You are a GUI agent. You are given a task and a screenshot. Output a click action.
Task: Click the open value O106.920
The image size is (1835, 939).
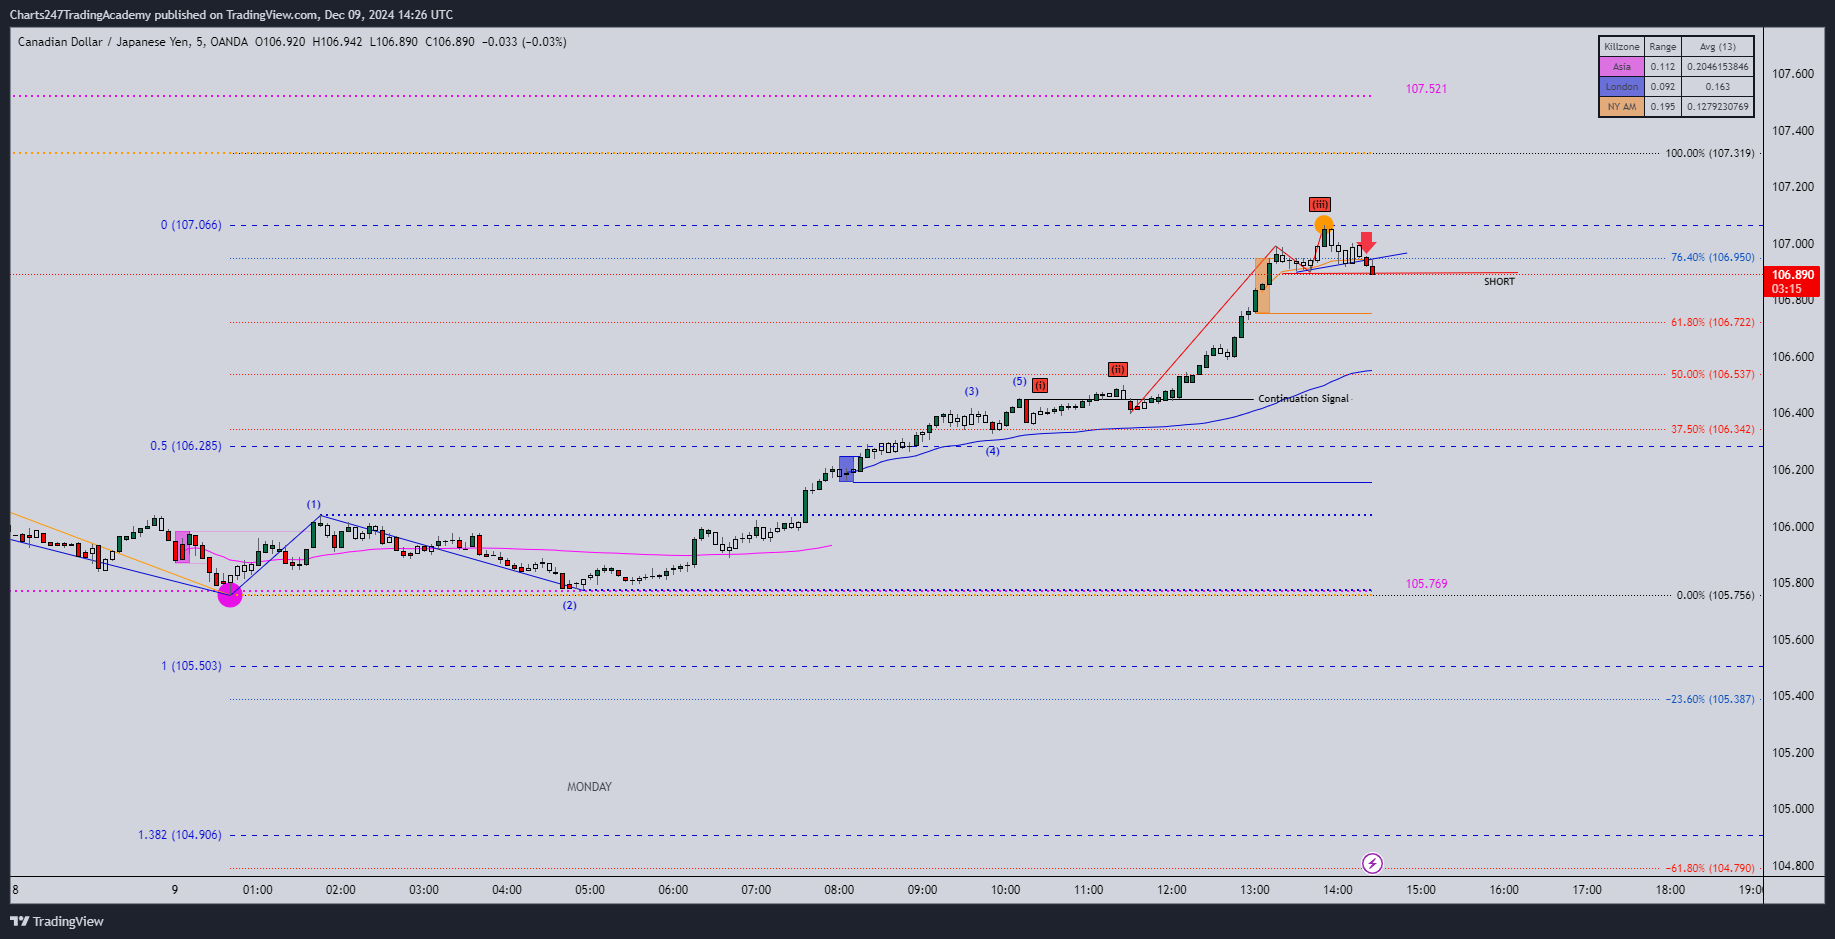(x=280, y=42)
